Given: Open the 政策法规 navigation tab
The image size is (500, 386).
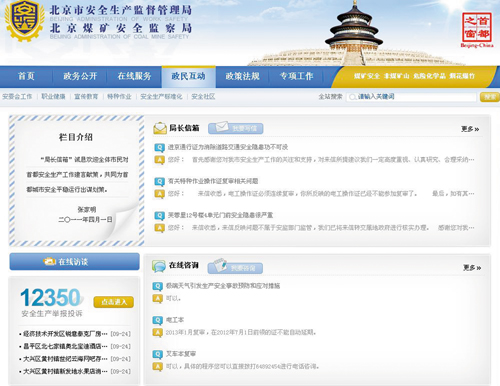Looking at the screenshot, I should click(x=242, y=76).
